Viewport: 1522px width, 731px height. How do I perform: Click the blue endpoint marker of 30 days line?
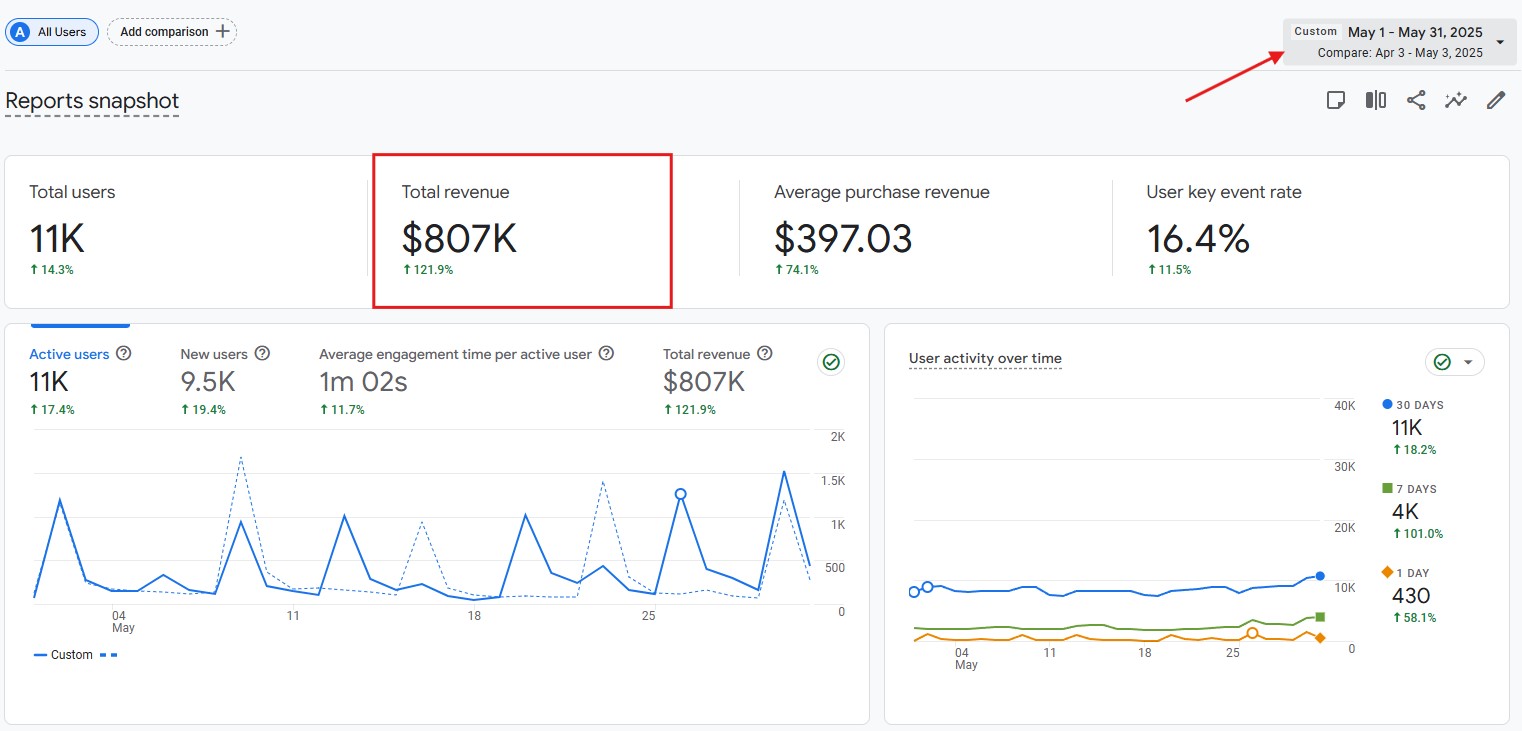click(x=1320, y=576)
